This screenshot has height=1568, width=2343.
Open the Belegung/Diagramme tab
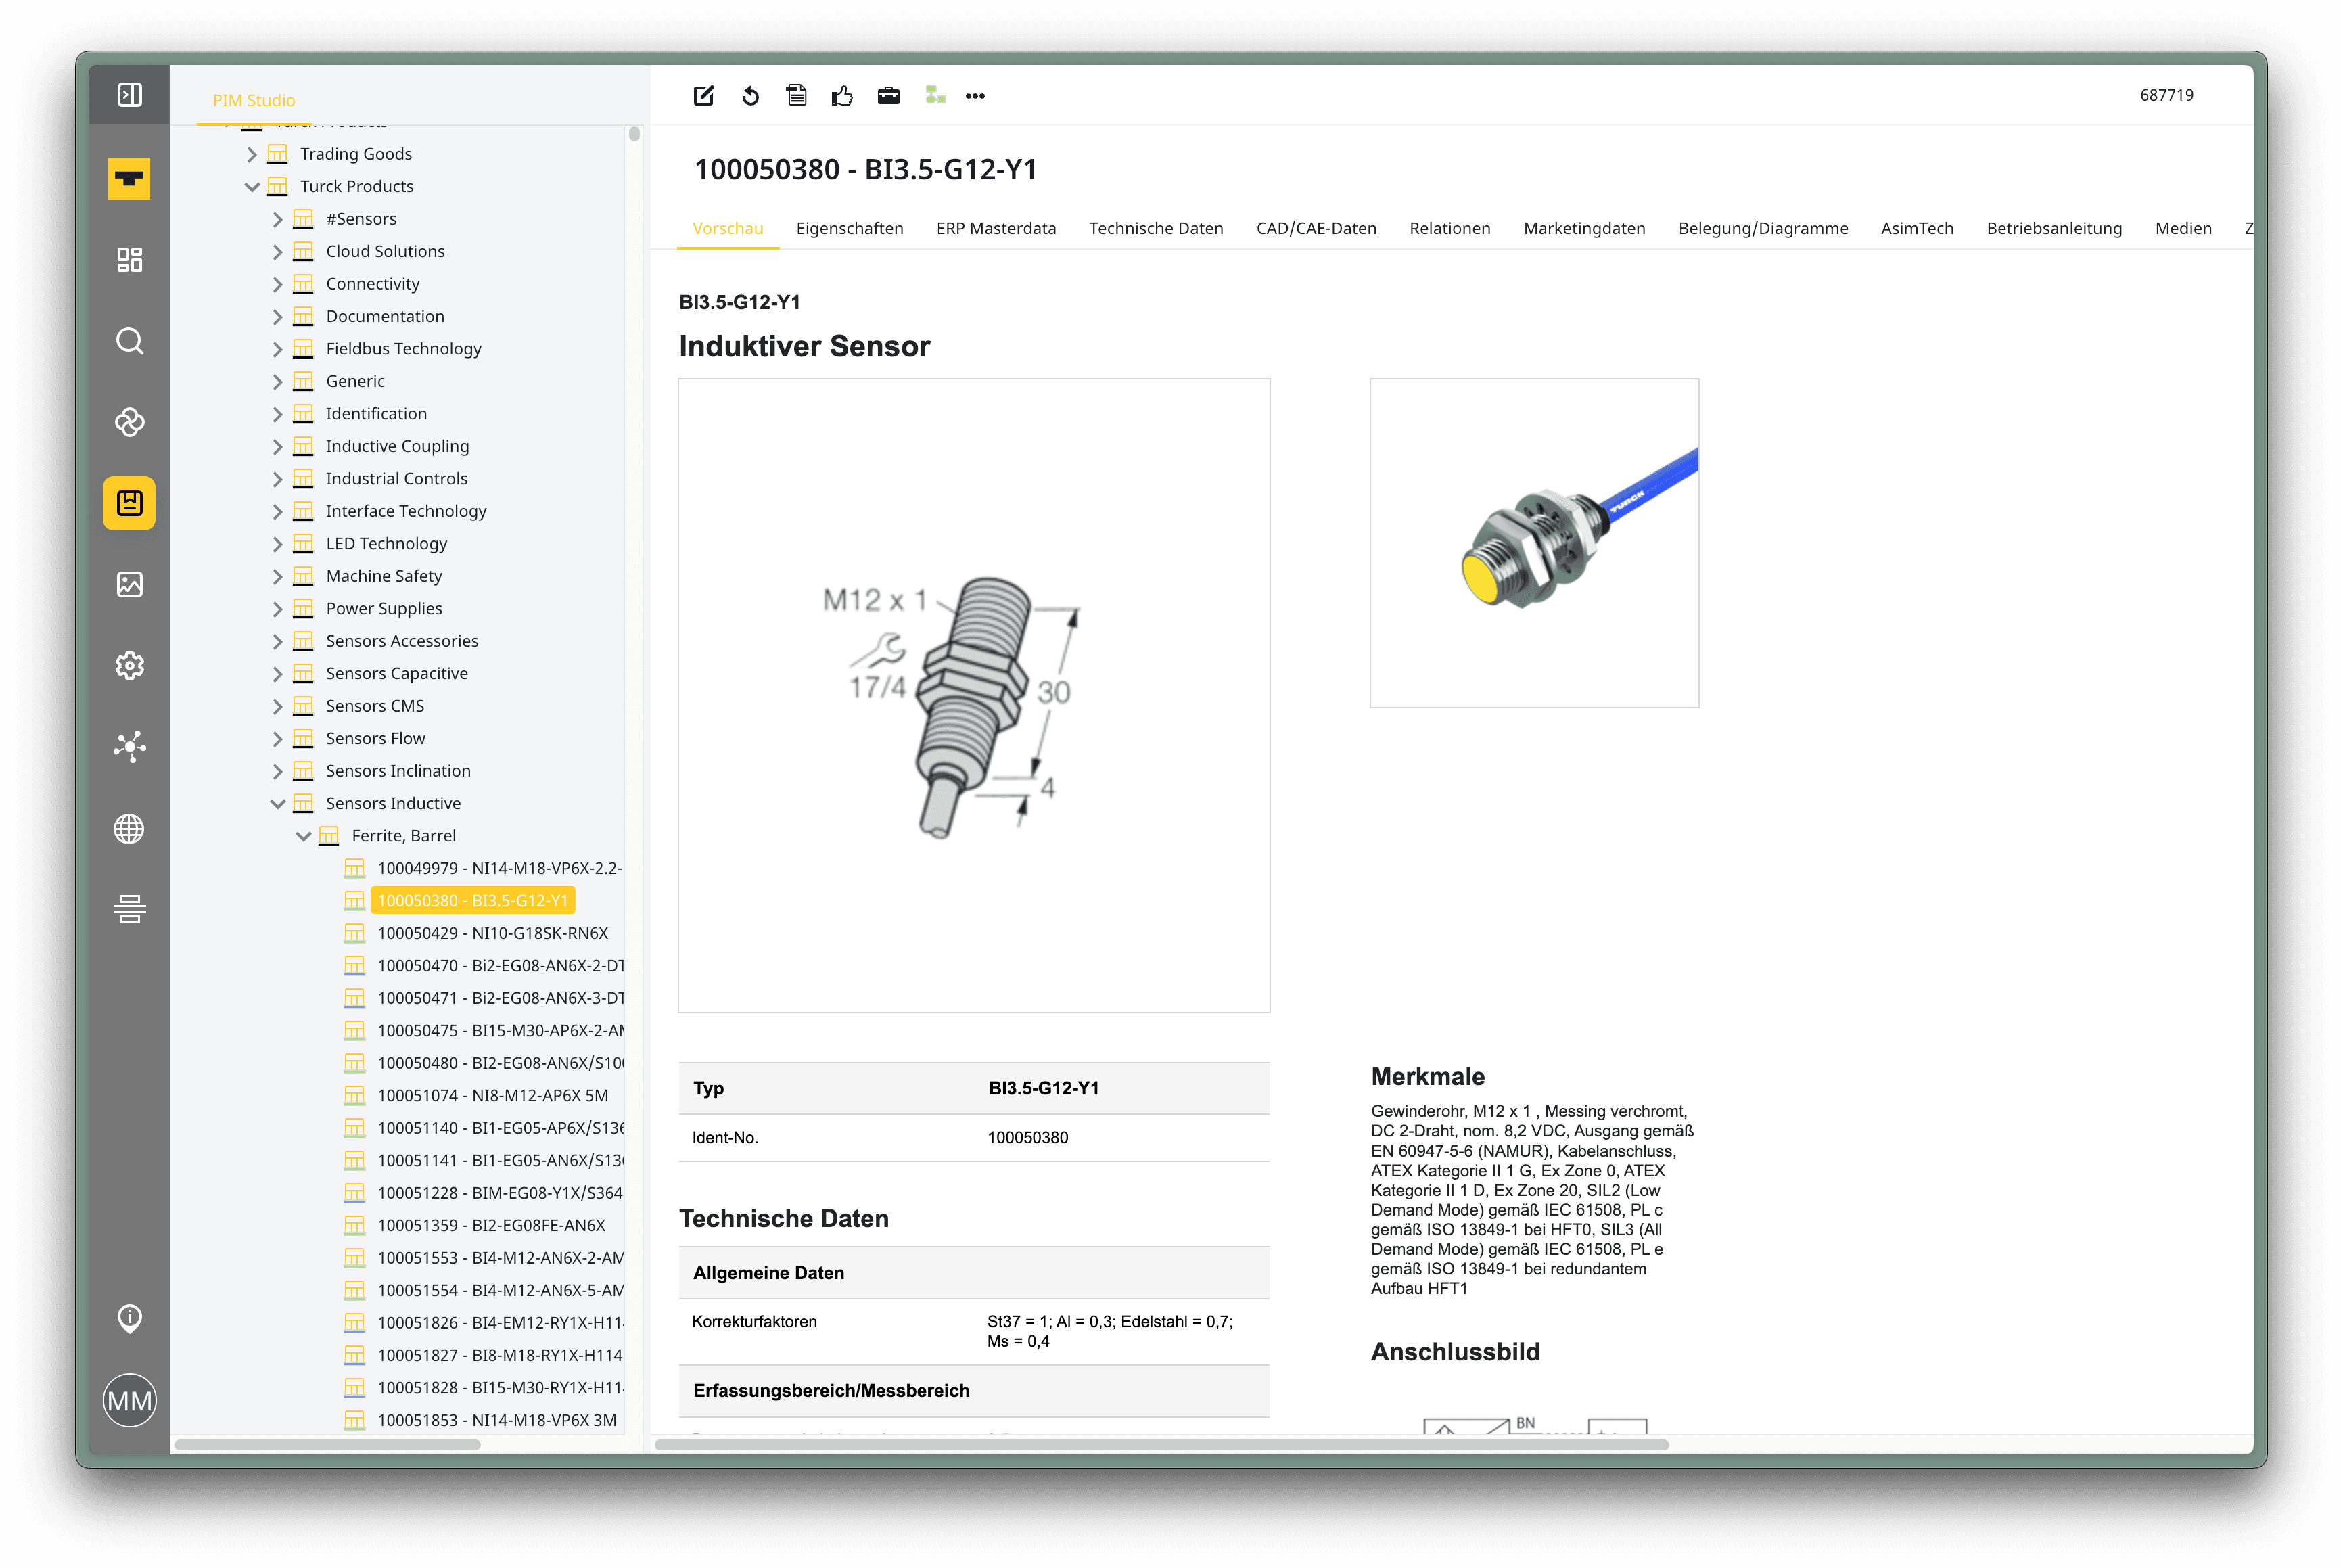tap(1763, 228)
